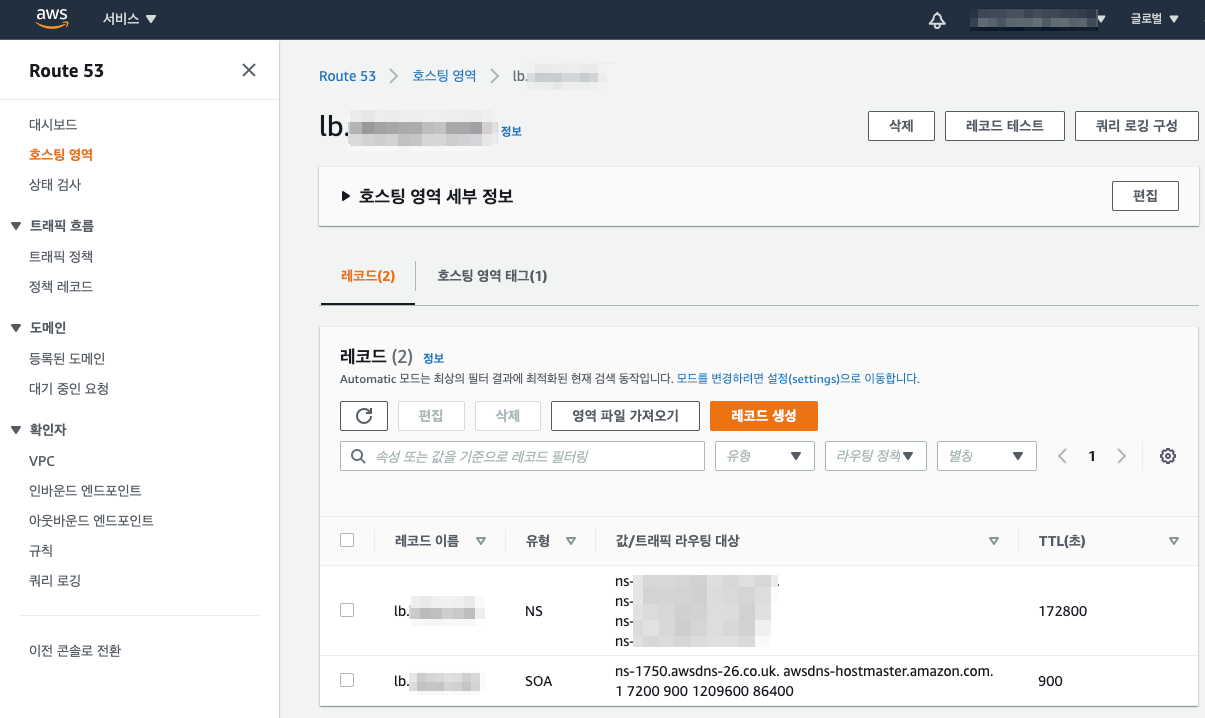This screenshot has width=1205, height=718.
Task: Click the records toolbar 편집 button
Action: pos(431,416)
